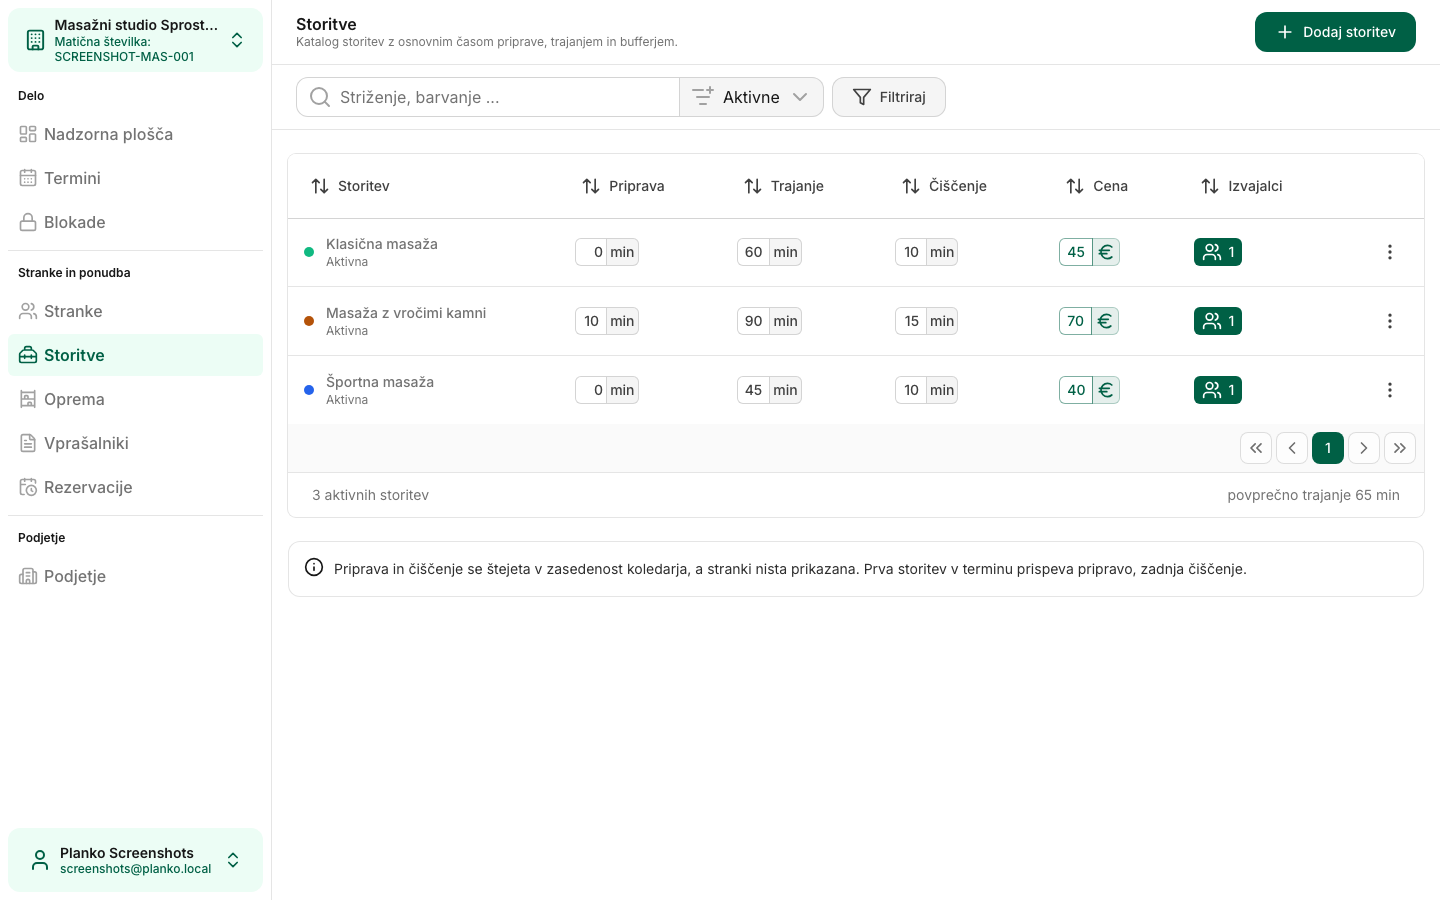This screenshot has height=900, width=1440.
Task: Open Vprašalniki in the sidebar
Action: coord(135,443)
